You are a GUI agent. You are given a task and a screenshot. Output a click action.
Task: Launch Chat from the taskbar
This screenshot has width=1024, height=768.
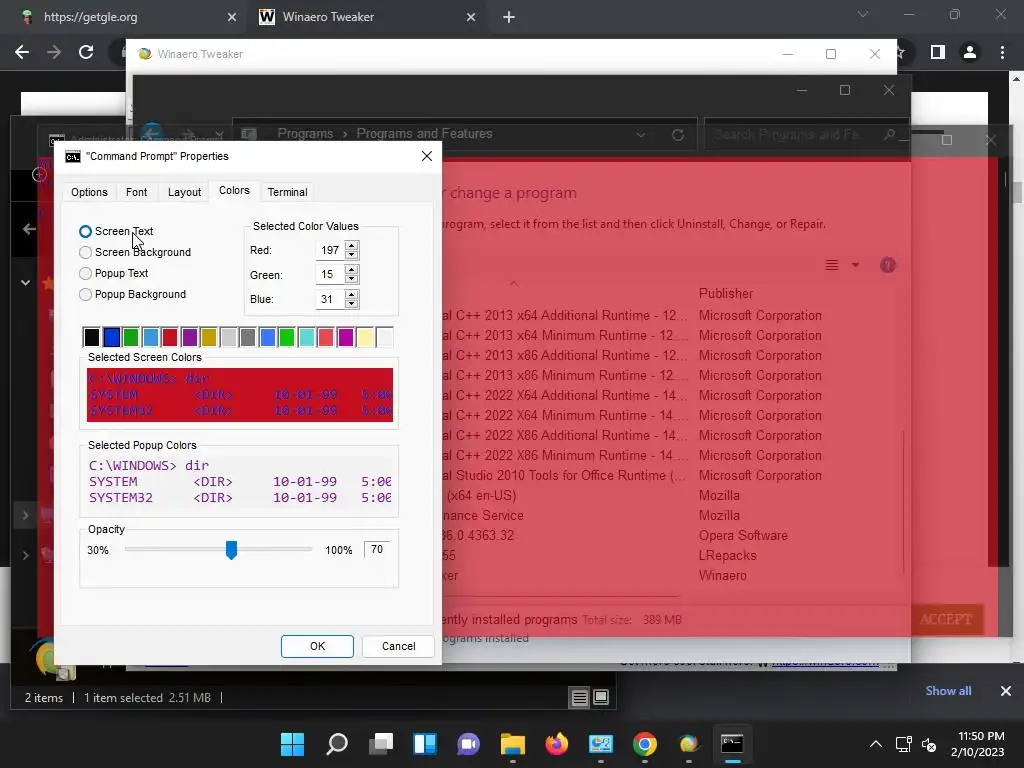468,744
